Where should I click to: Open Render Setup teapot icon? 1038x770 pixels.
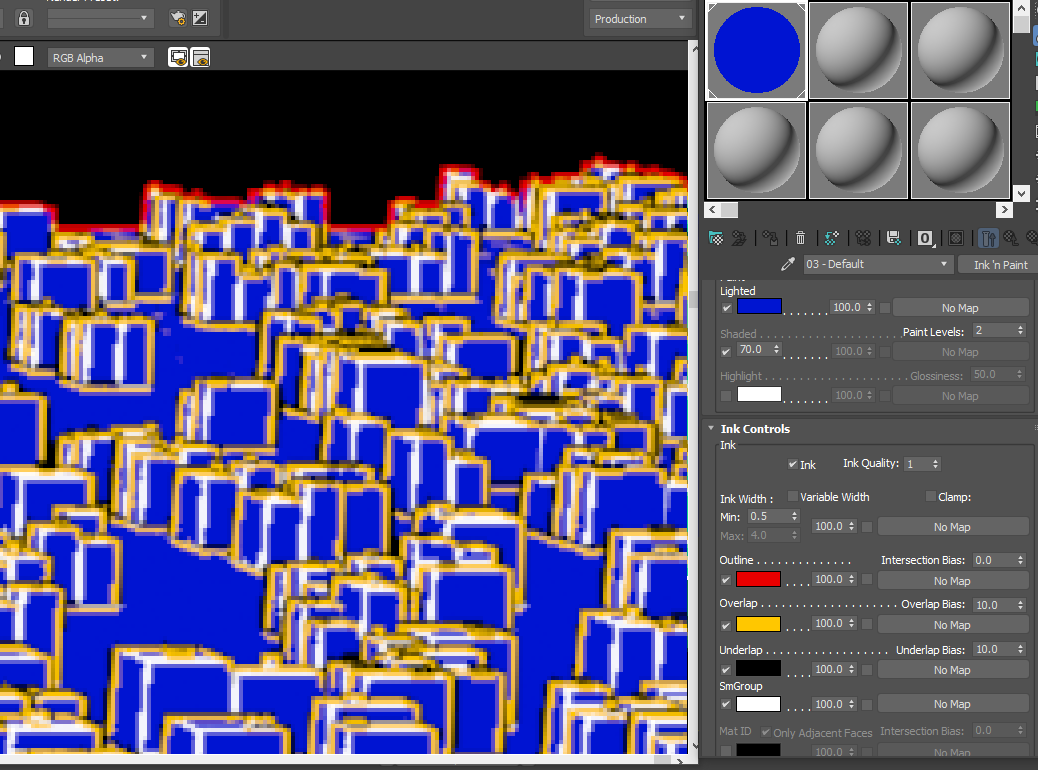[177, 18]
